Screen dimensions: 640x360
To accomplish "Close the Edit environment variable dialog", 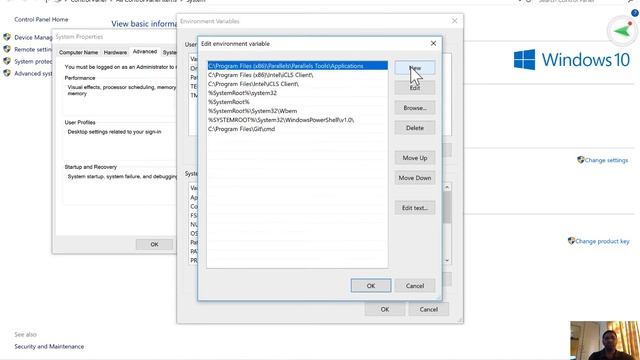I will (433, 43).
